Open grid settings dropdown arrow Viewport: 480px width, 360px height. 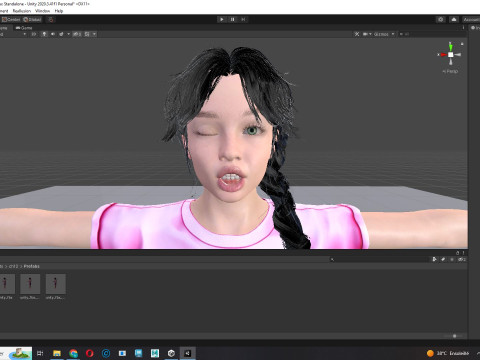(x=94, y=34)
